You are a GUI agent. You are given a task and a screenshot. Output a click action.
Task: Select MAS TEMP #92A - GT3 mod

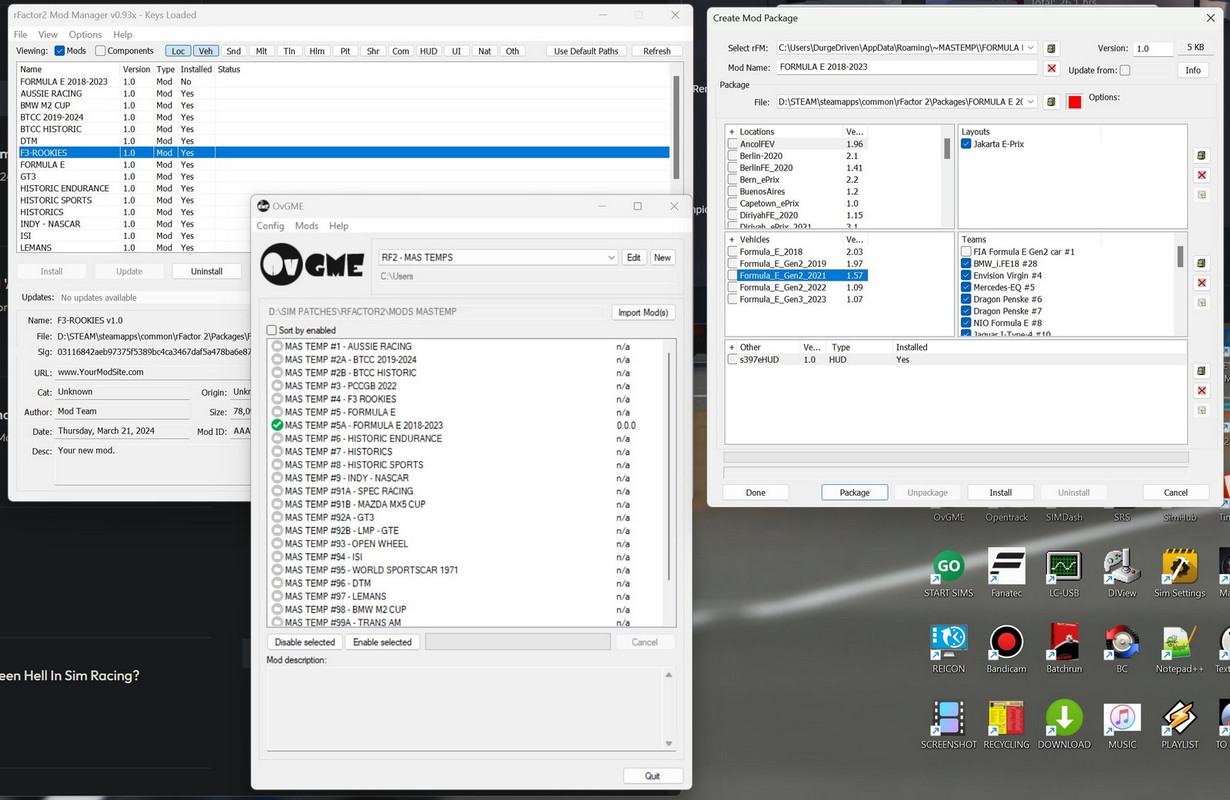coord(329,517)
